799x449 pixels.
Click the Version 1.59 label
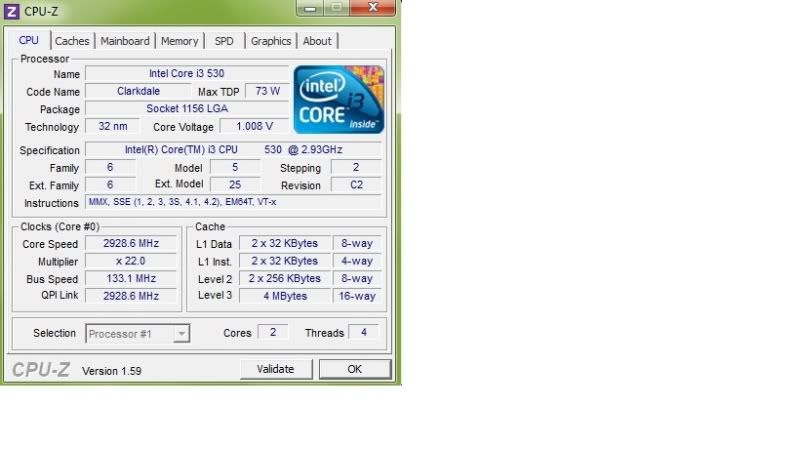click(112, 371)
